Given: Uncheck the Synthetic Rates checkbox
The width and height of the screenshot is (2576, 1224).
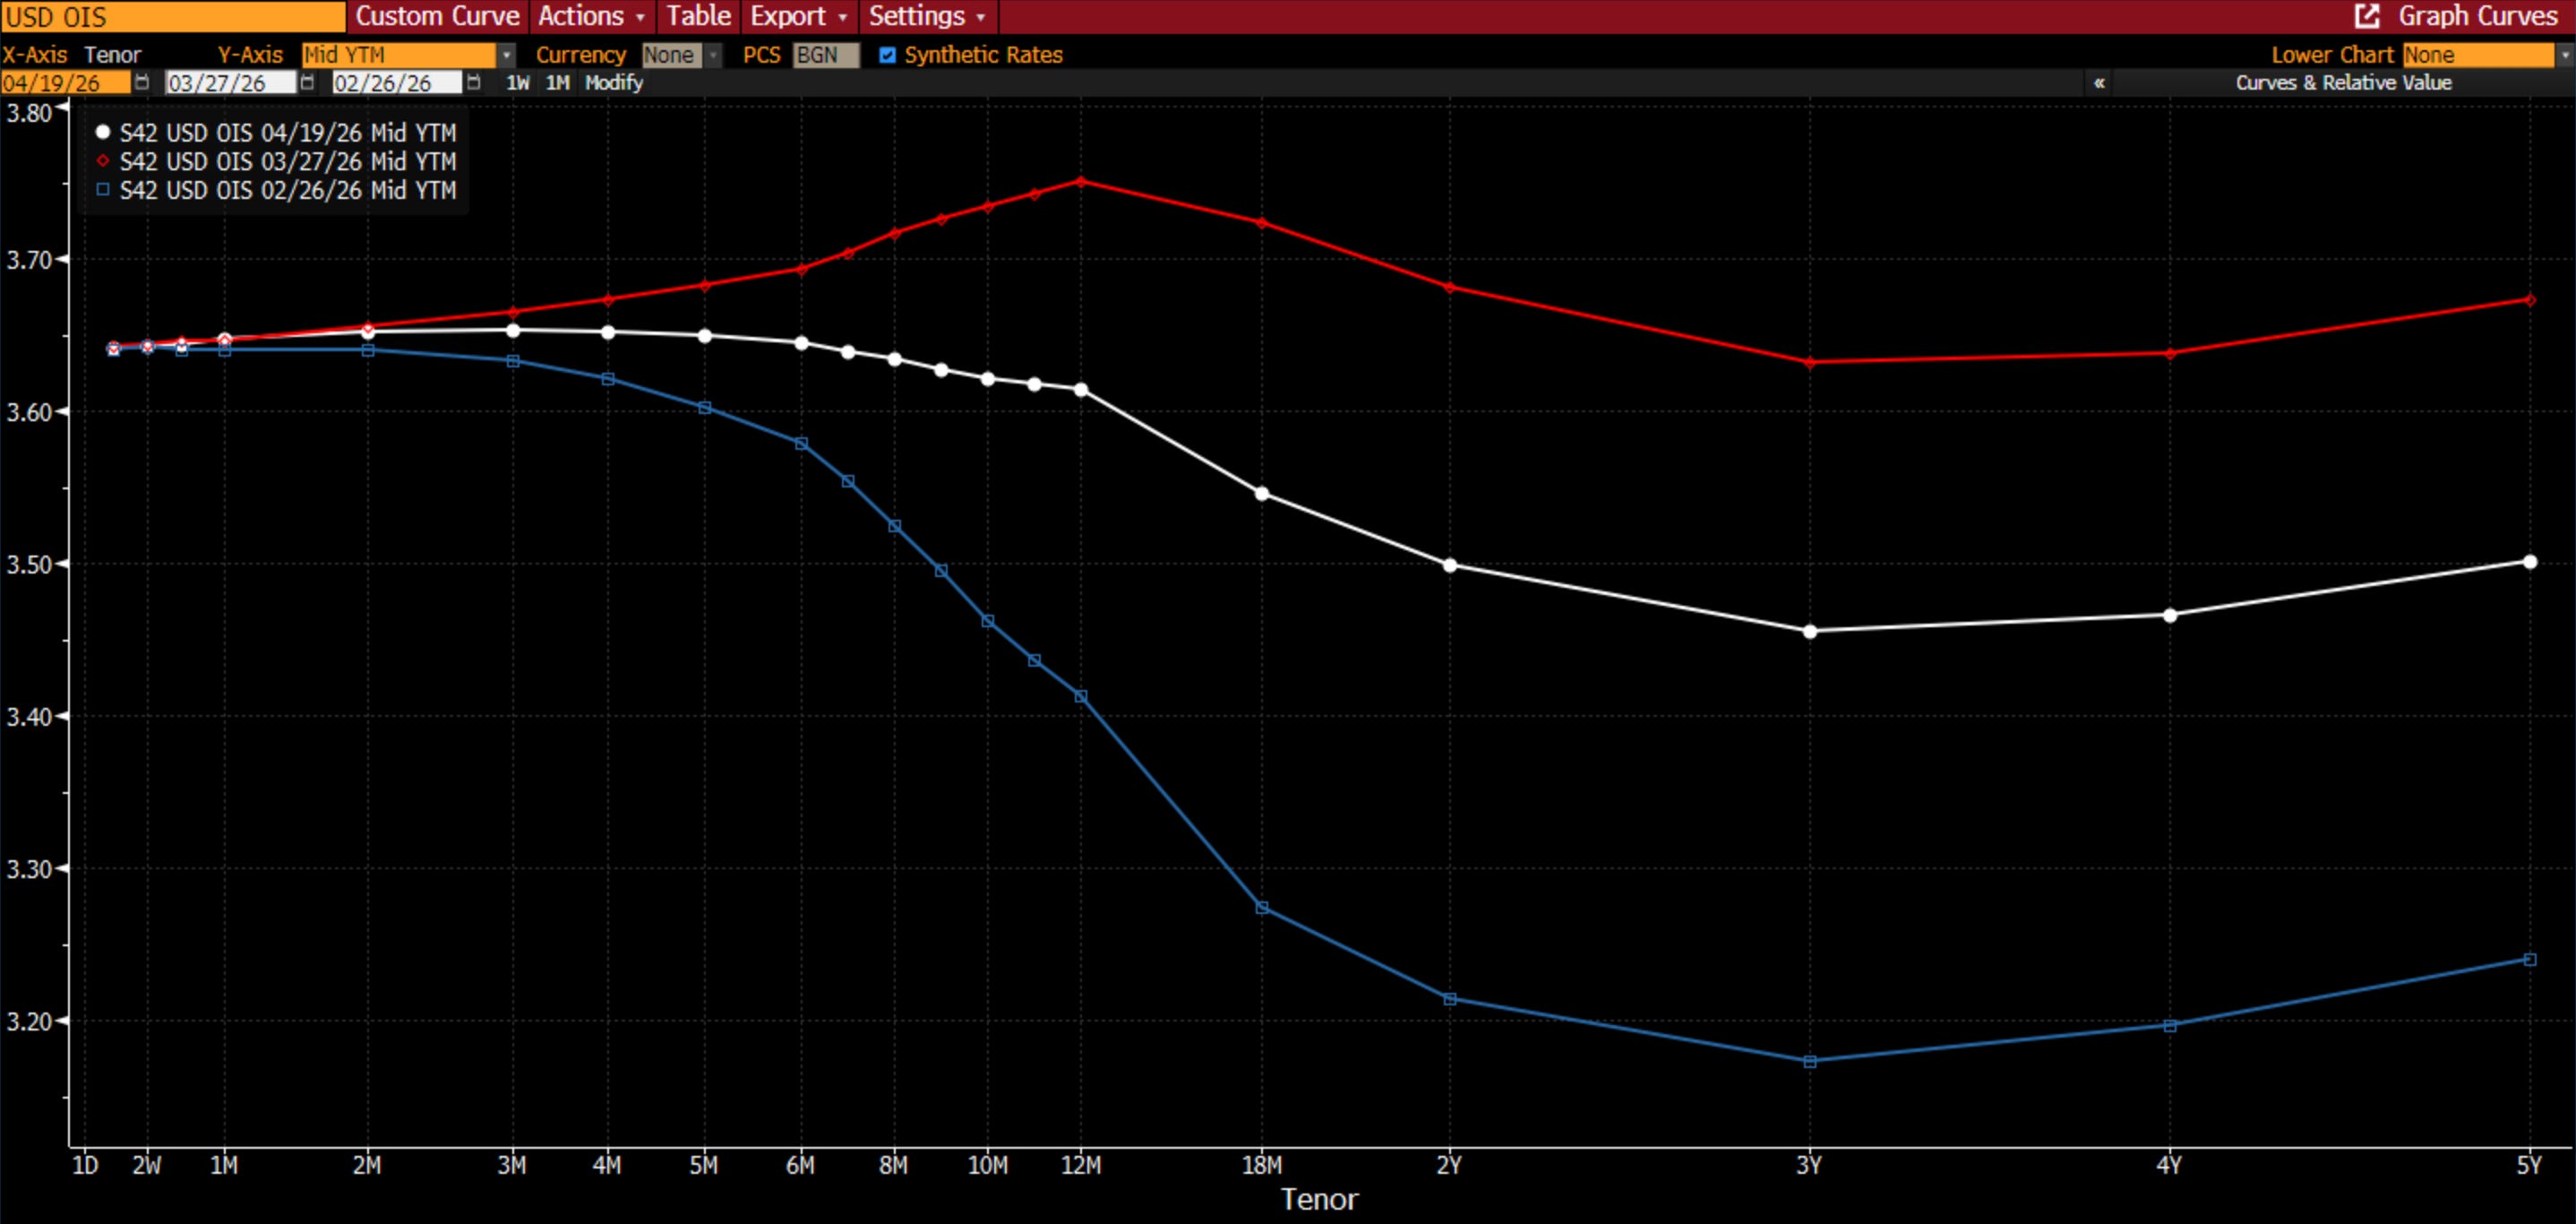Looking at the screenshot, I should (x=887, y=55).
